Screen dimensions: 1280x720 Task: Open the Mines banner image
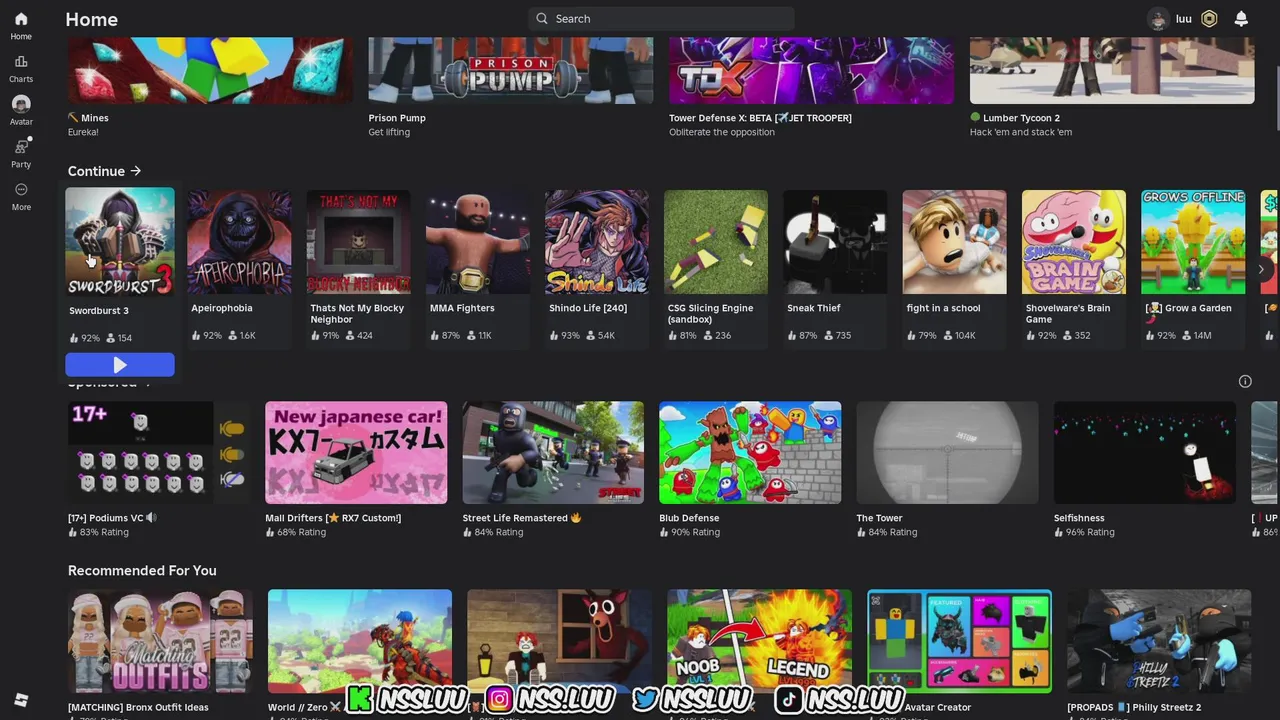click(x=210, y=70)
